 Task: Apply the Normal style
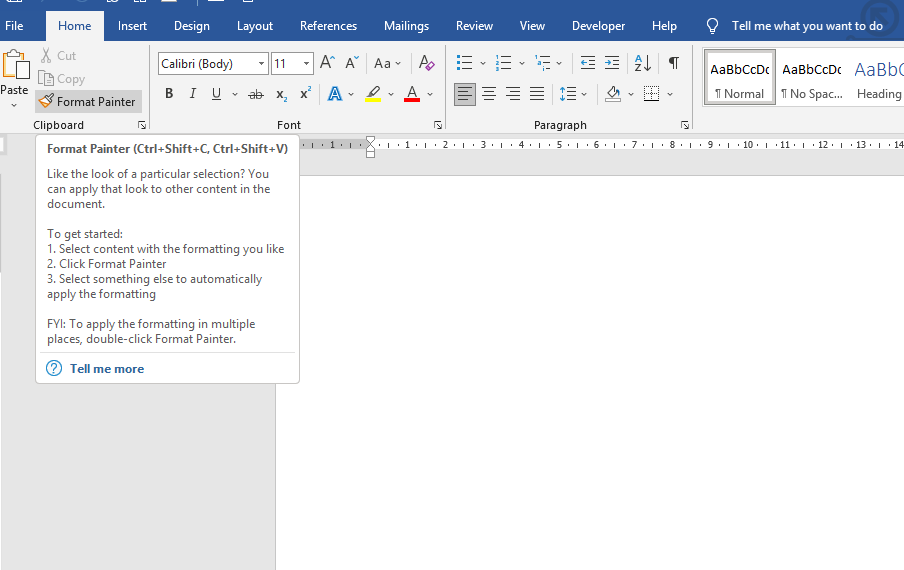[740, 78]
